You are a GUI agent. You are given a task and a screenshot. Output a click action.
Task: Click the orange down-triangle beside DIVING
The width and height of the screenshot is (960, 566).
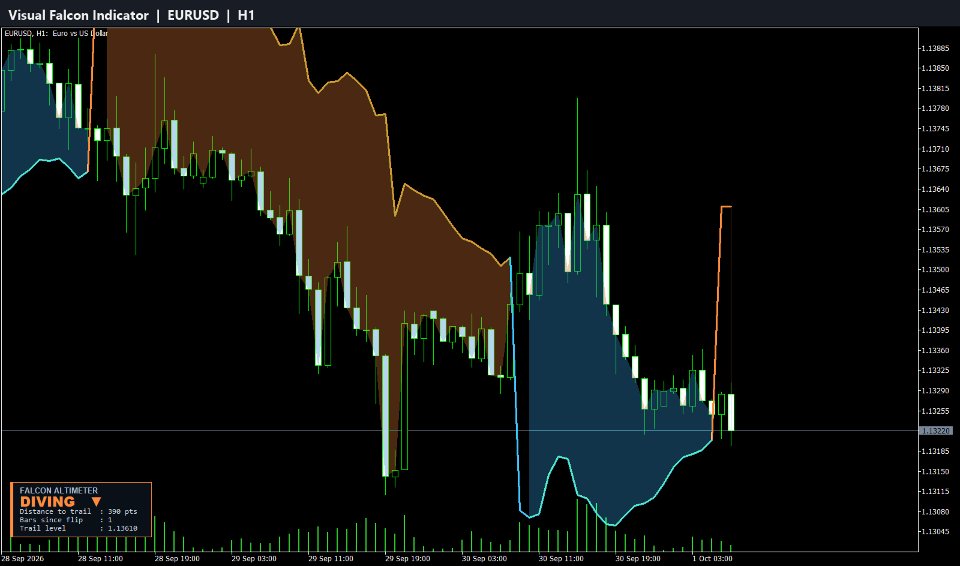(96, 502)
